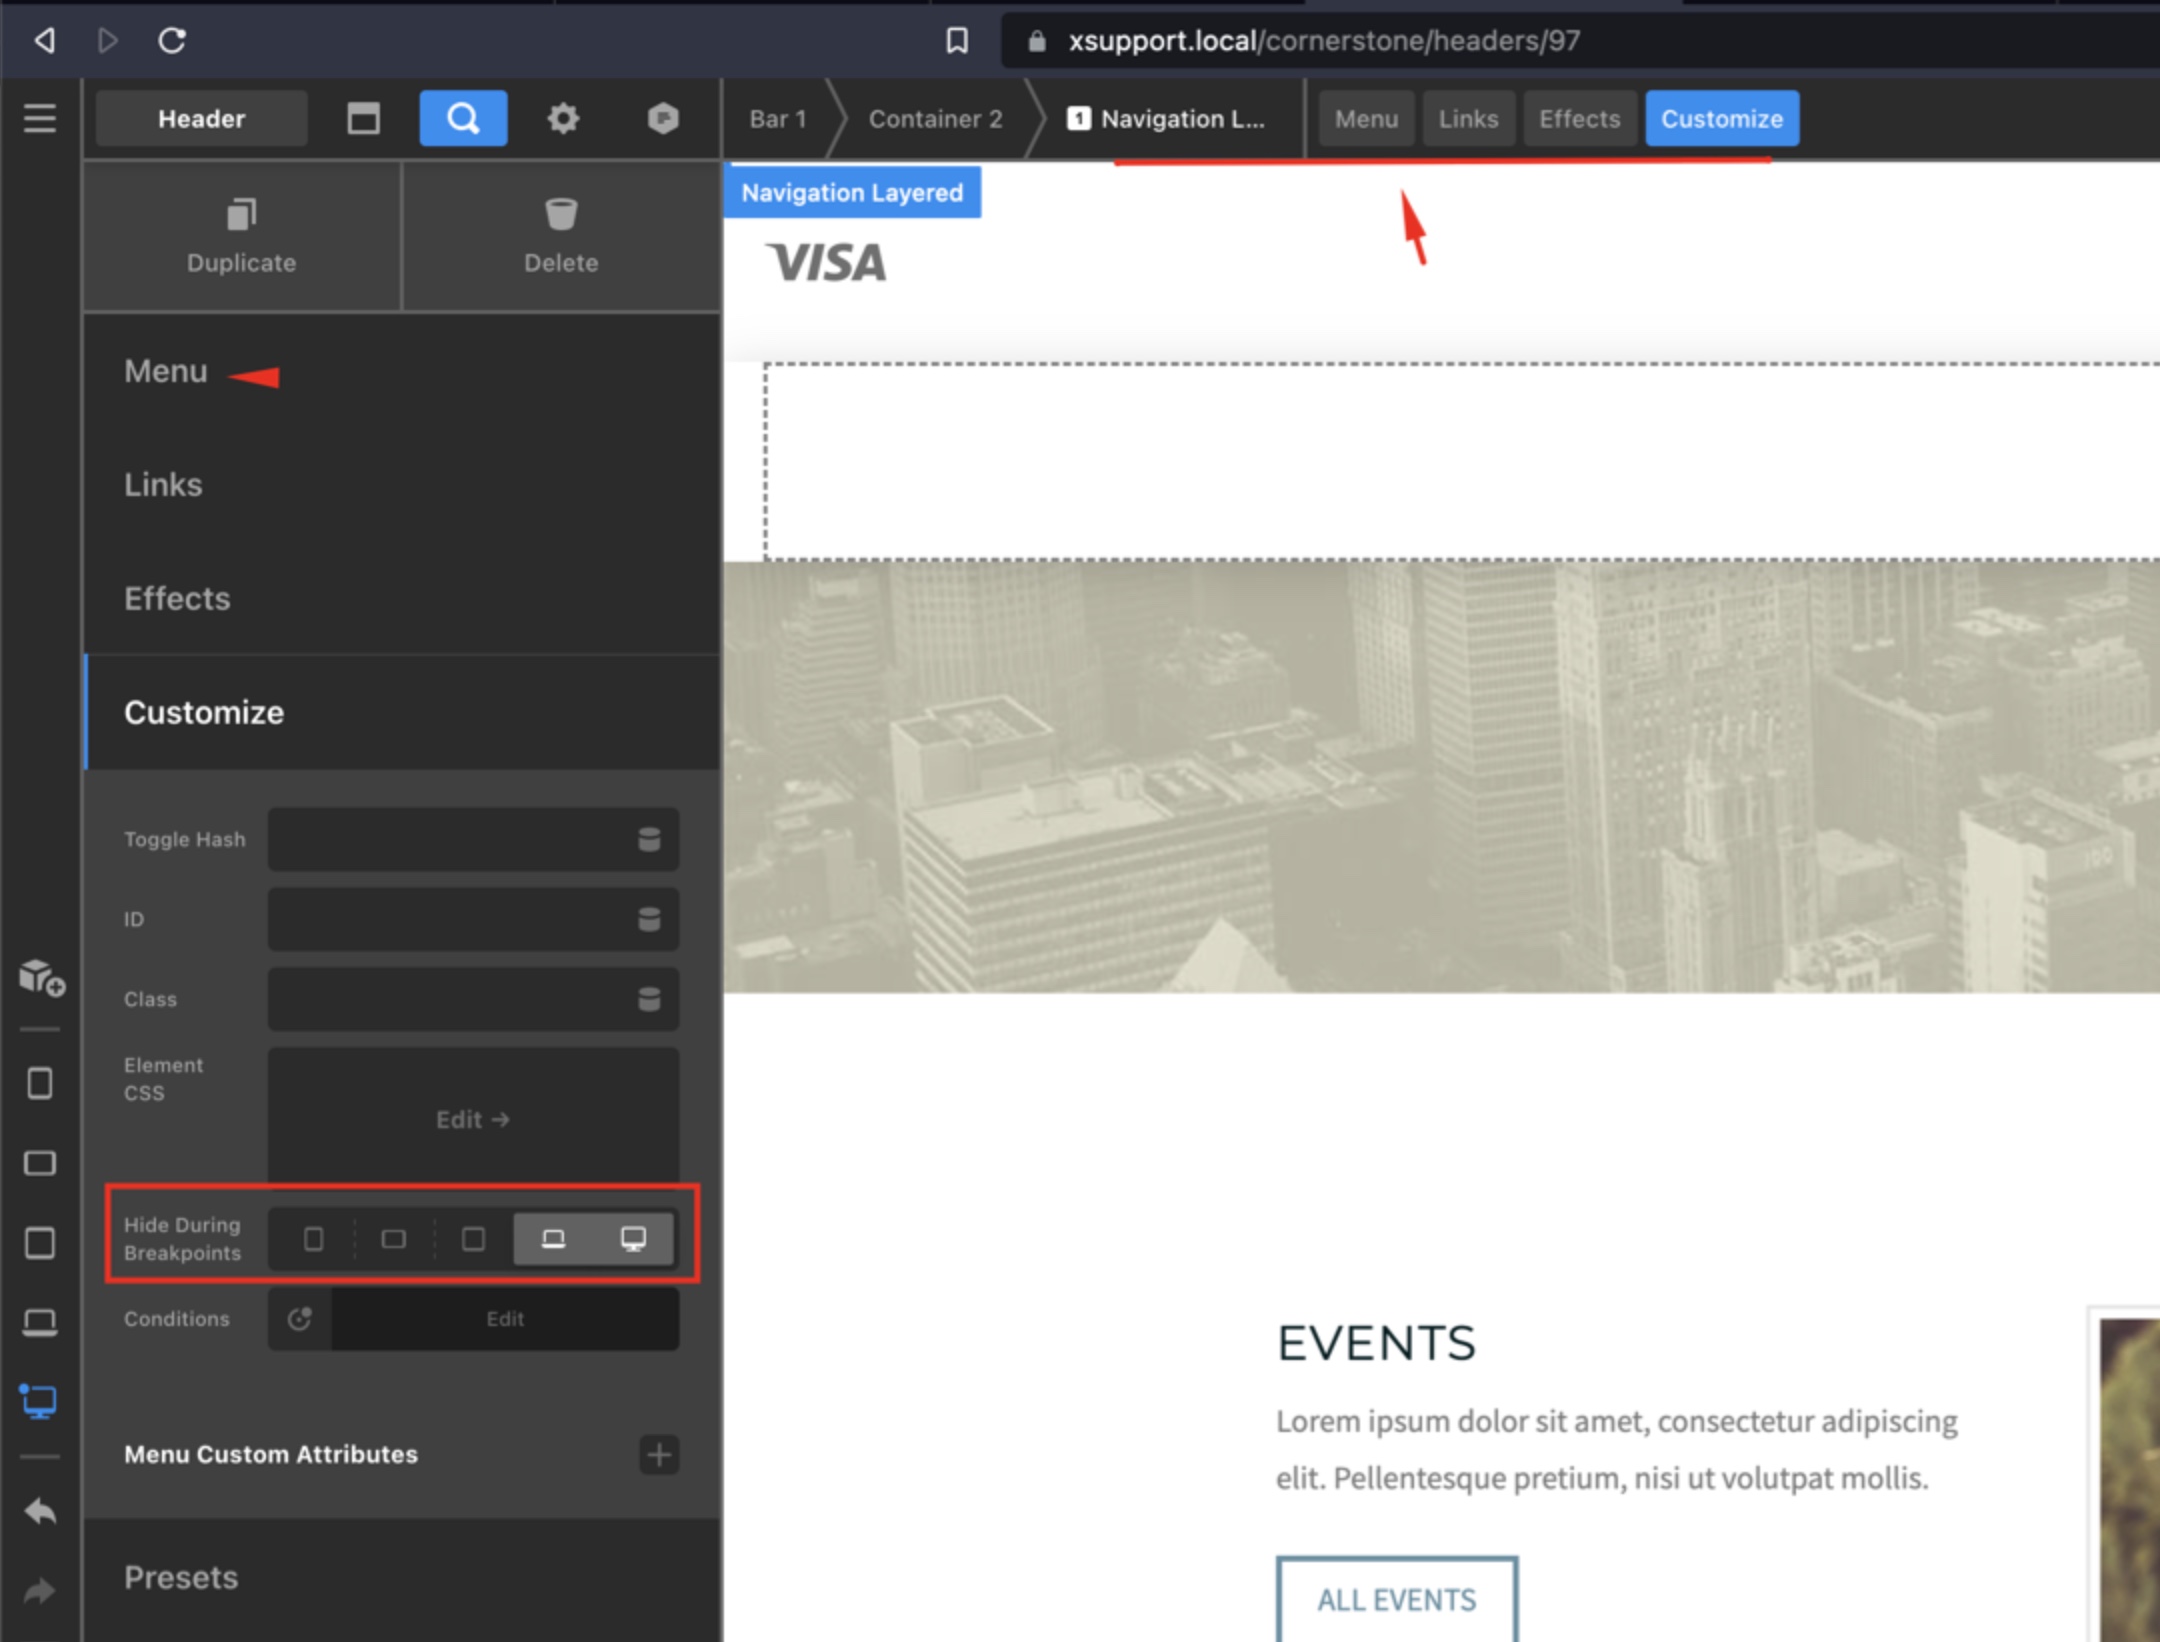Navigate to Bar 1 breadcrumb
2160x1642 pixels.
click(778, 119)
